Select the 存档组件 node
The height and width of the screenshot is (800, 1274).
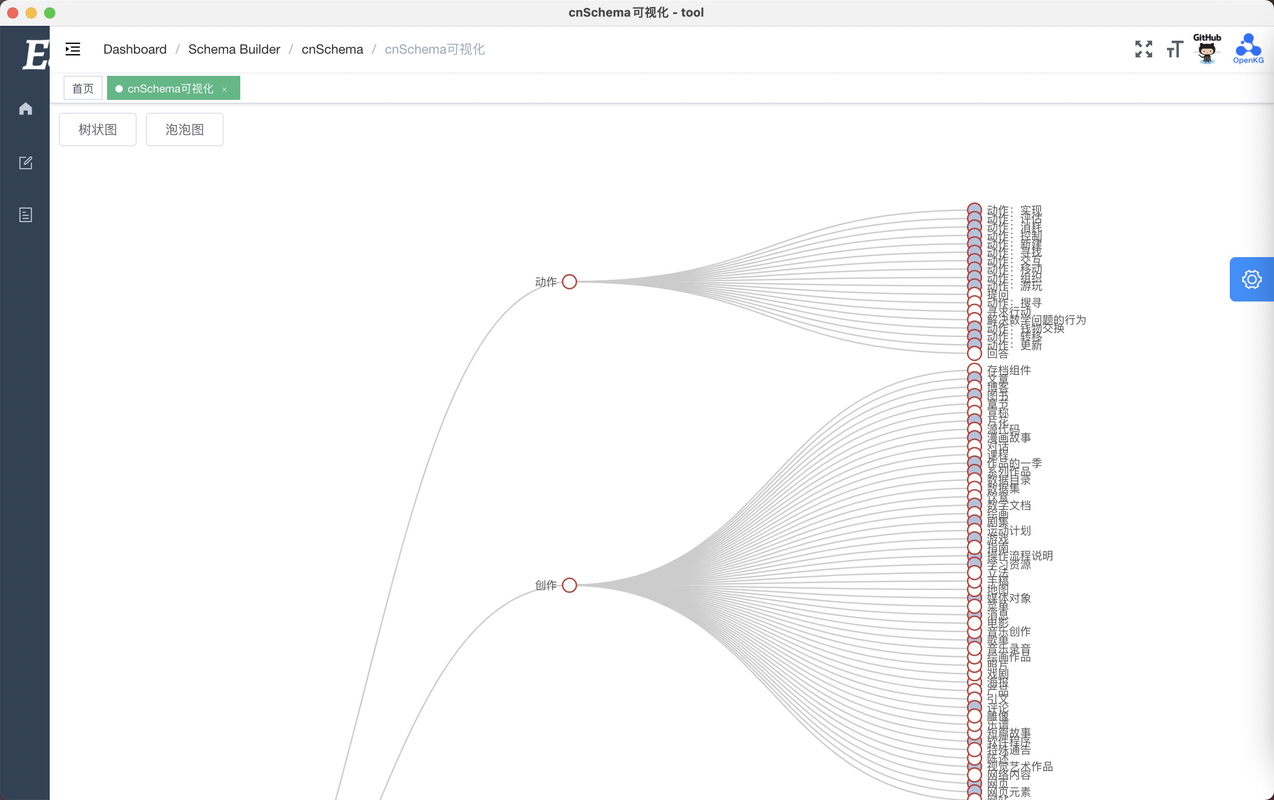point(974,370)
